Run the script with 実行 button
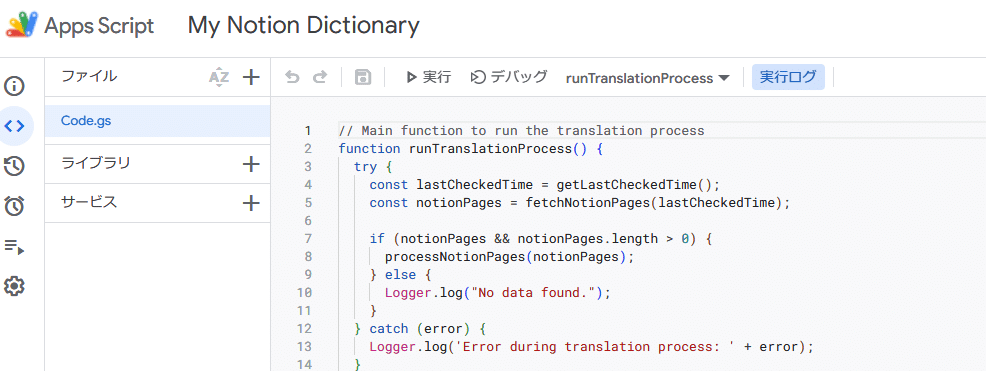986x371 pixels. 429,77
